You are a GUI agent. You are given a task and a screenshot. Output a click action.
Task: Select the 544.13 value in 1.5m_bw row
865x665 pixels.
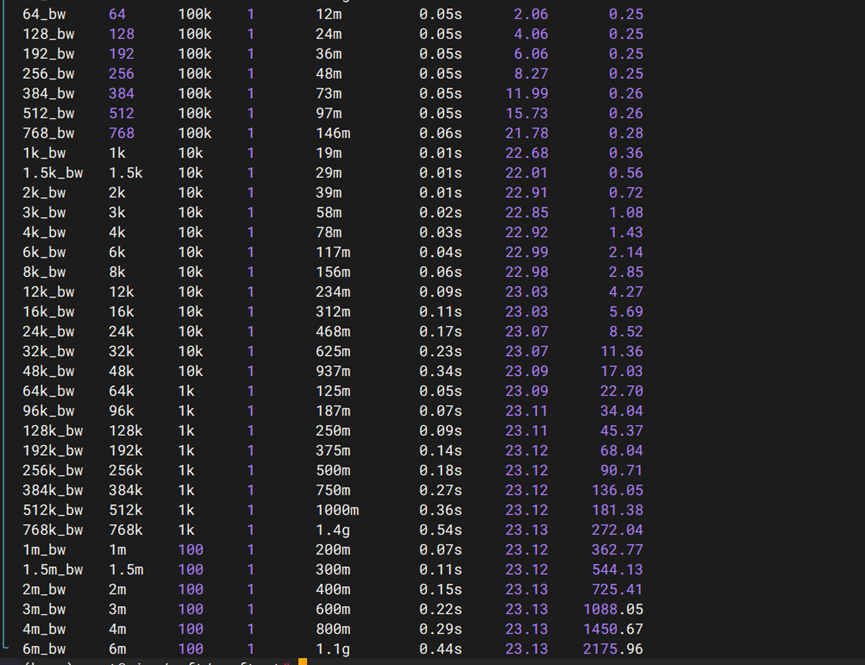(x=617, y=570)
